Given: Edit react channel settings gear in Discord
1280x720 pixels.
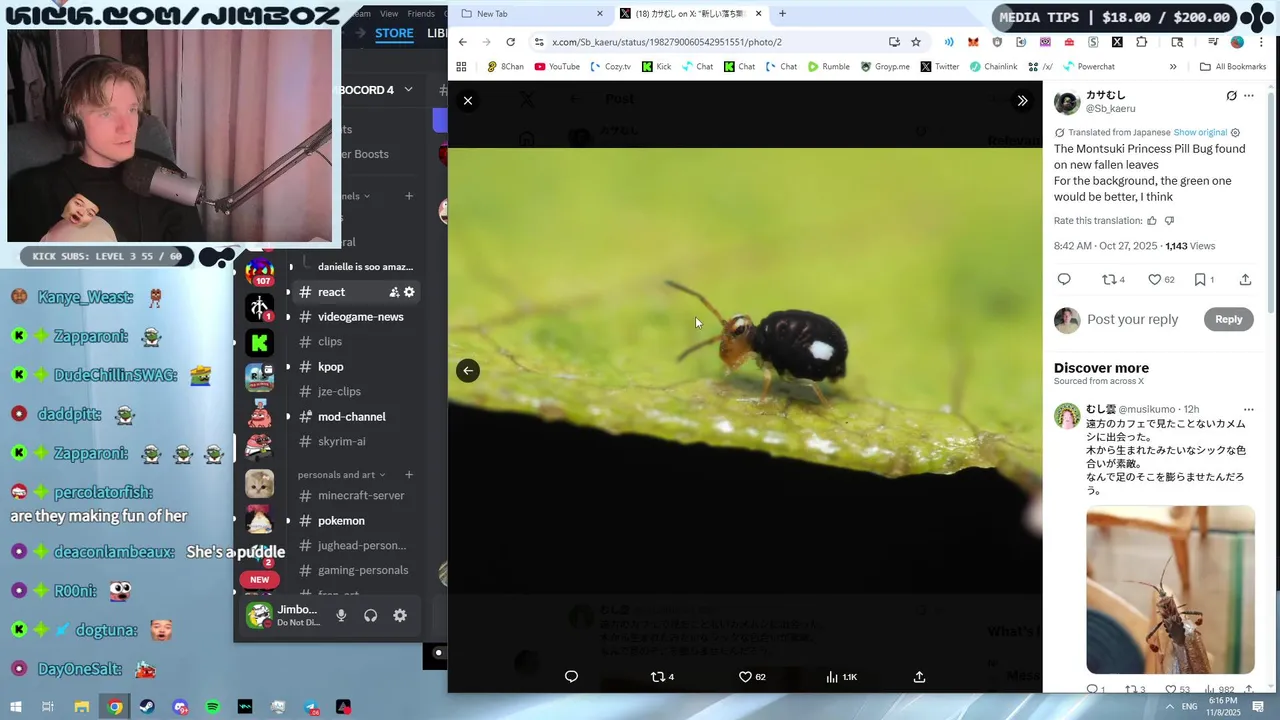Looking at the screenshot, I should [x=409, y=292].
